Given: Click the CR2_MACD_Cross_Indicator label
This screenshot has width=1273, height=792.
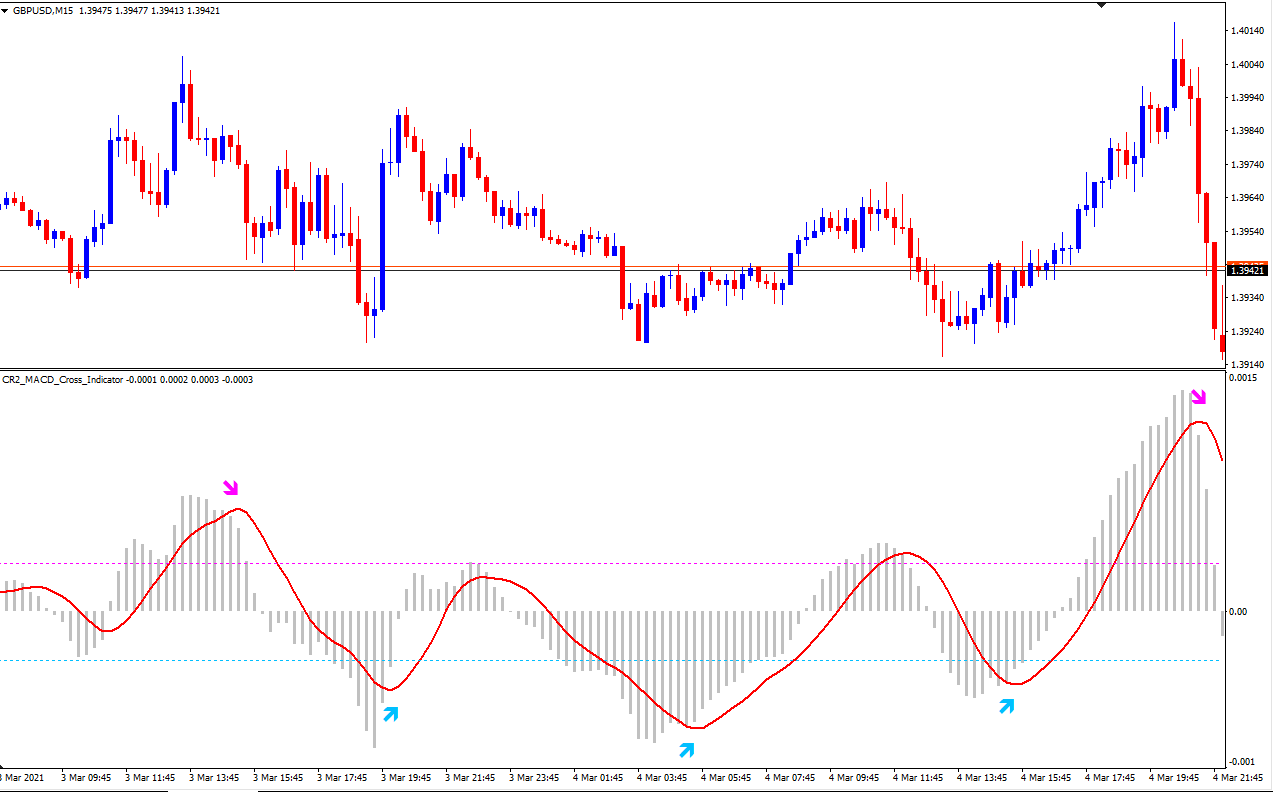Looking at the screenshot, I should (63, 380).
